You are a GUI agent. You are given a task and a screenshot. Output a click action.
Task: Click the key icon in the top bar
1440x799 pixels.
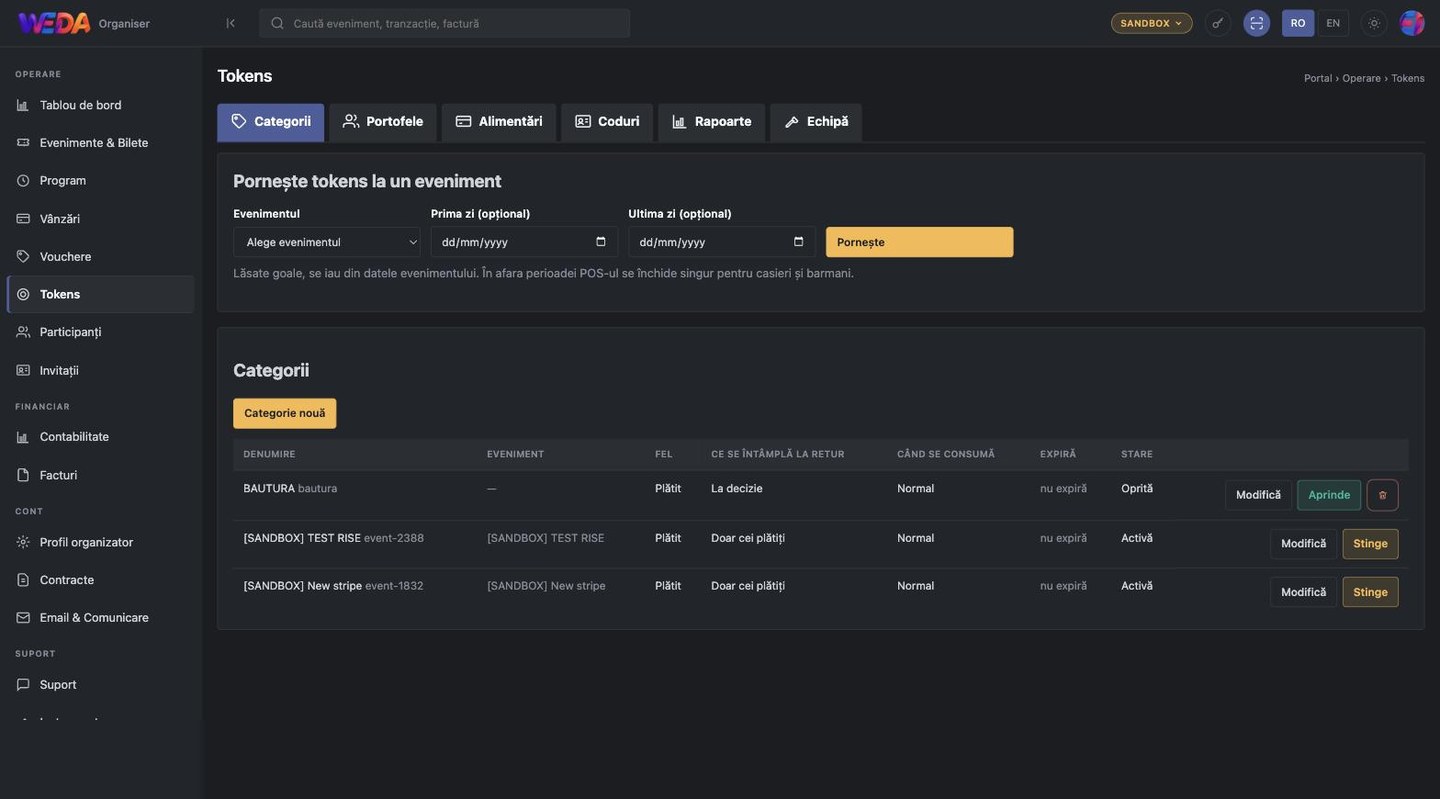[1217, 23]
